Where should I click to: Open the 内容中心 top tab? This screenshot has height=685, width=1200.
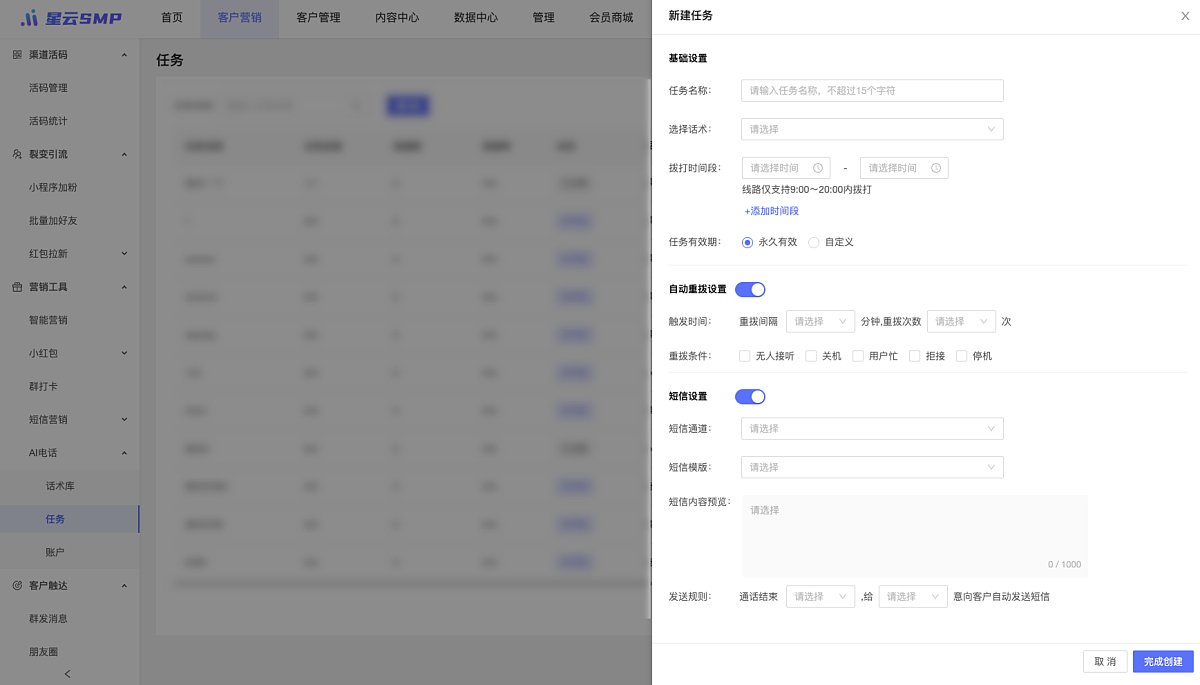tap(397, 18)
